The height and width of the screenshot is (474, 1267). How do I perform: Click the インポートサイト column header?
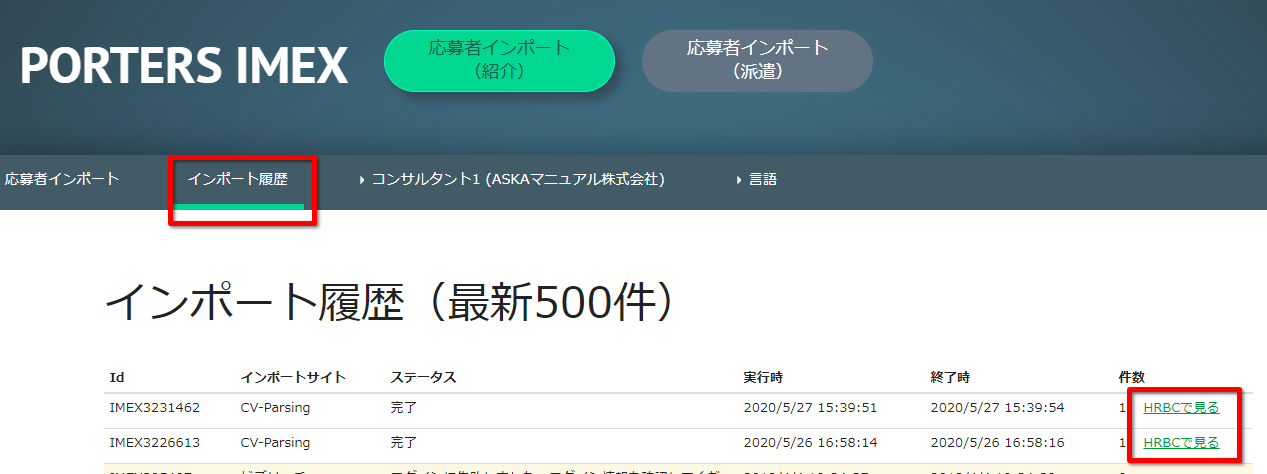pos(293,378)
